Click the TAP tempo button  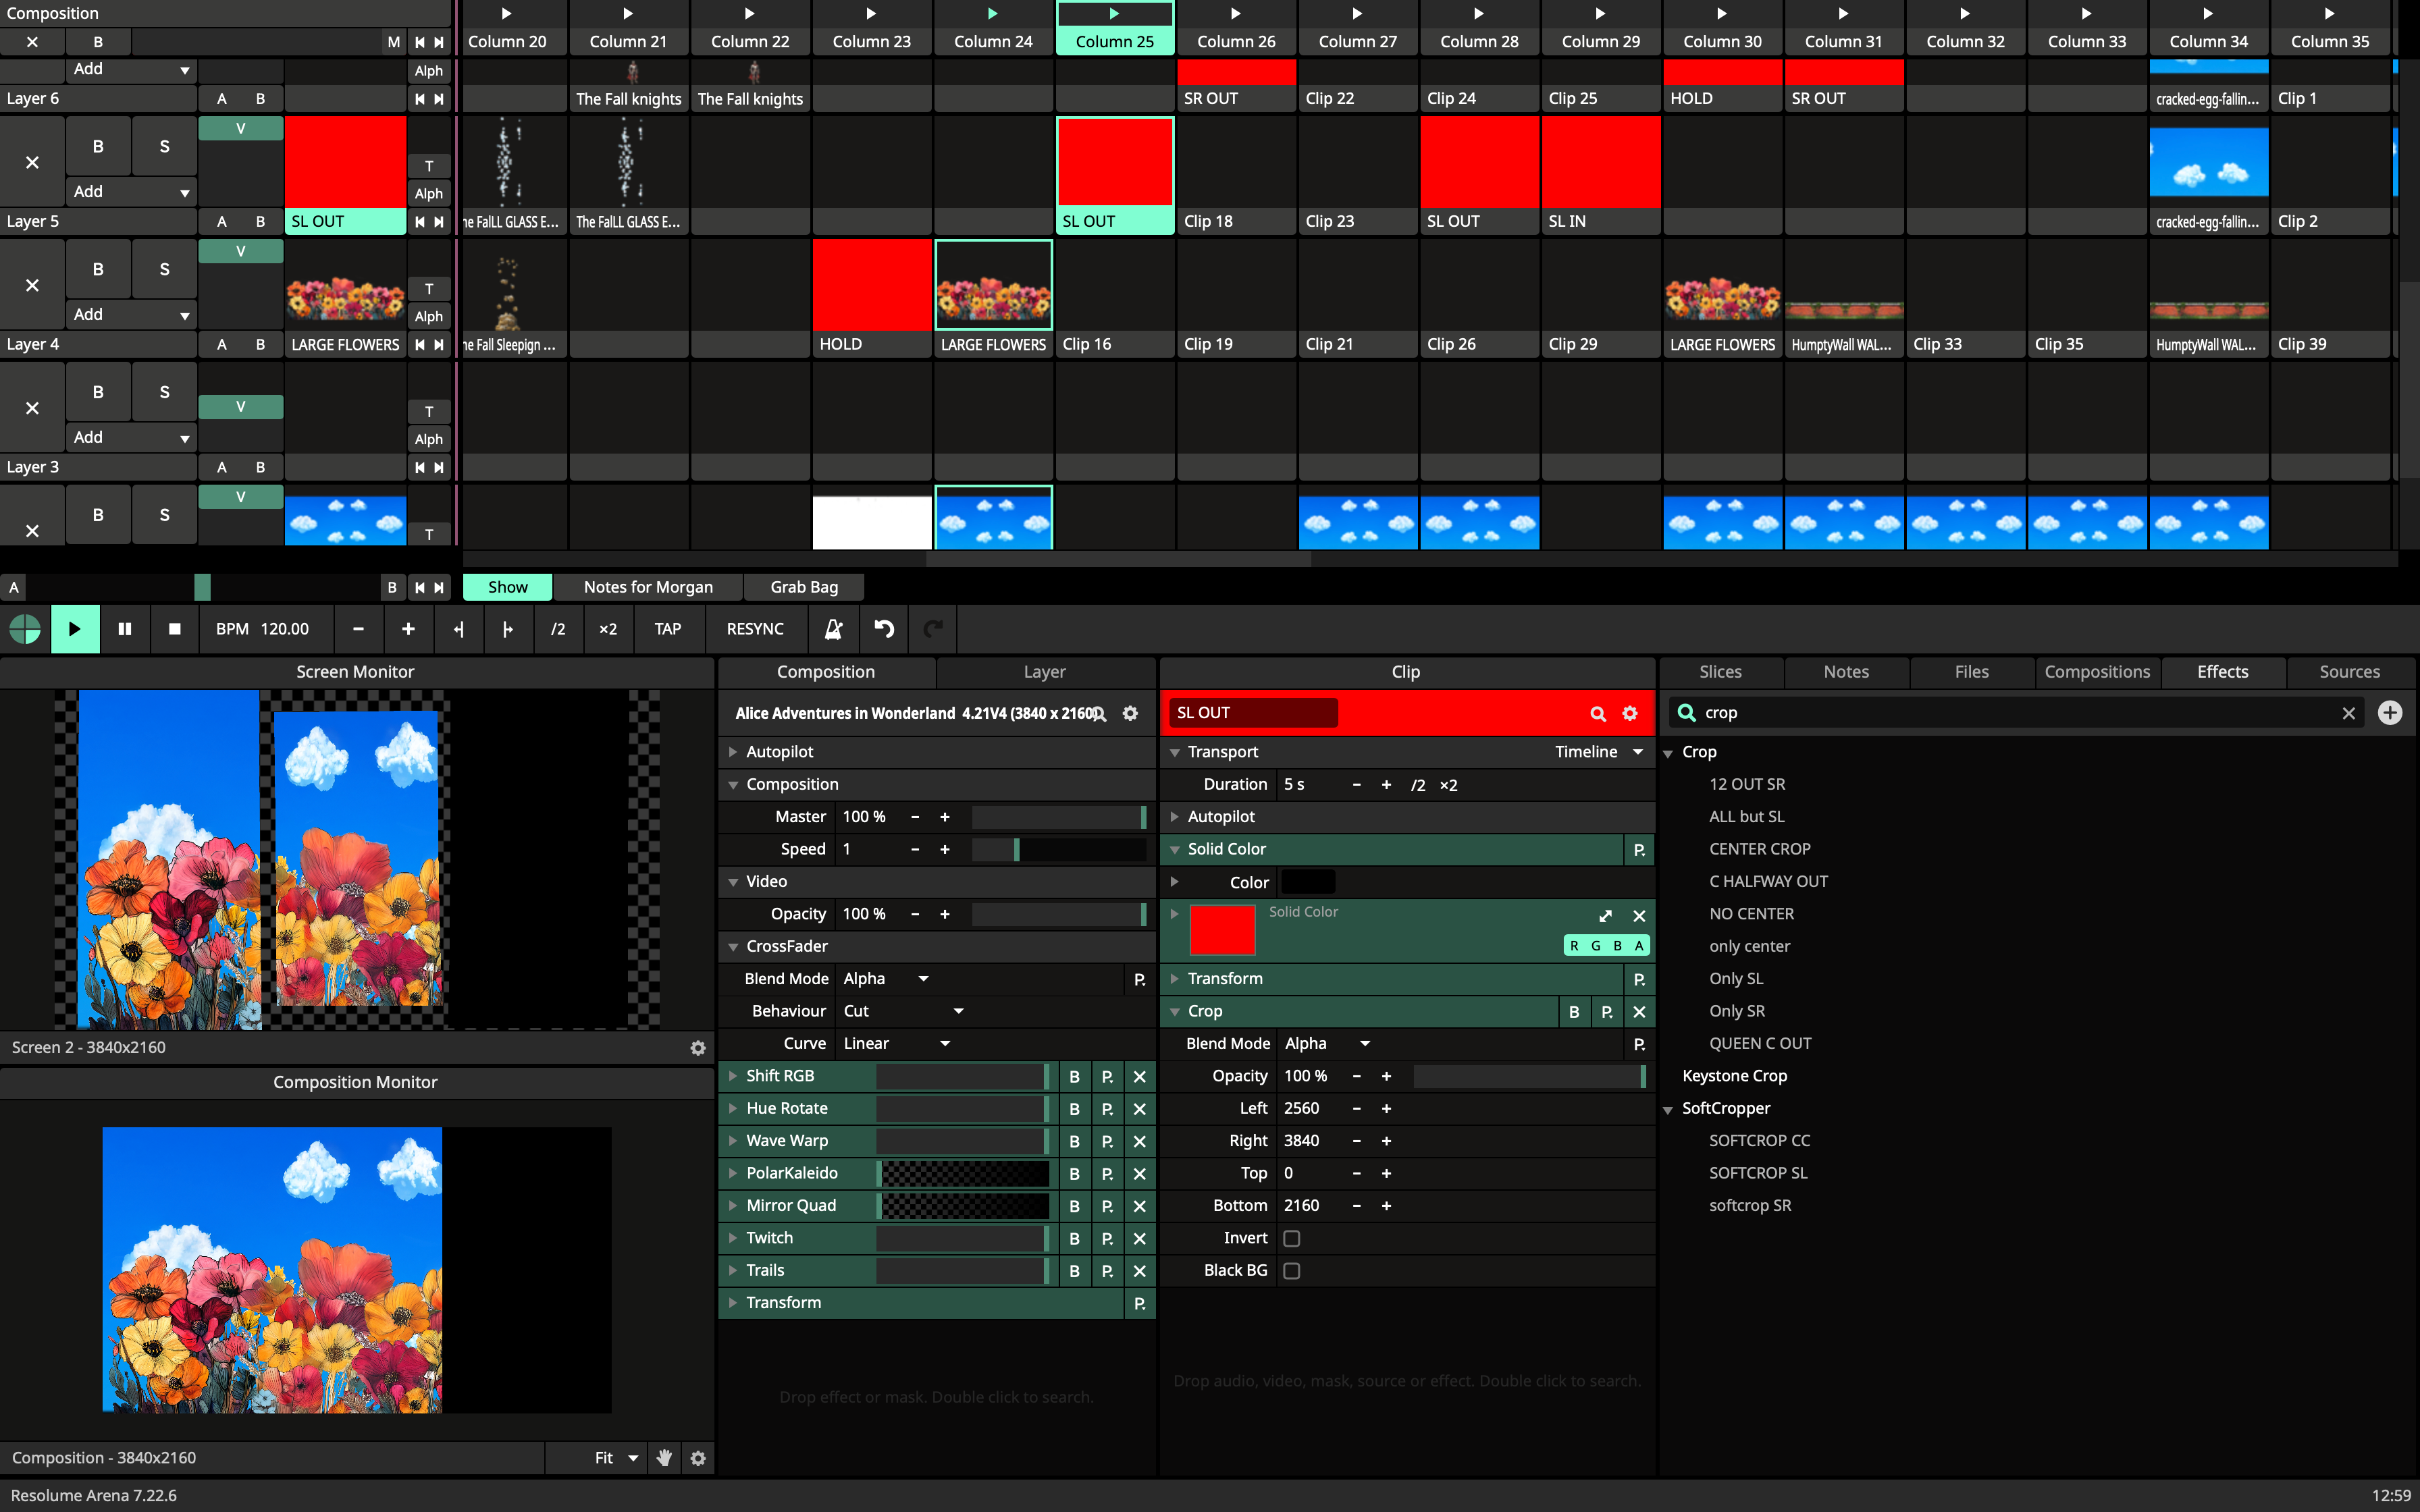click(667, 629)
